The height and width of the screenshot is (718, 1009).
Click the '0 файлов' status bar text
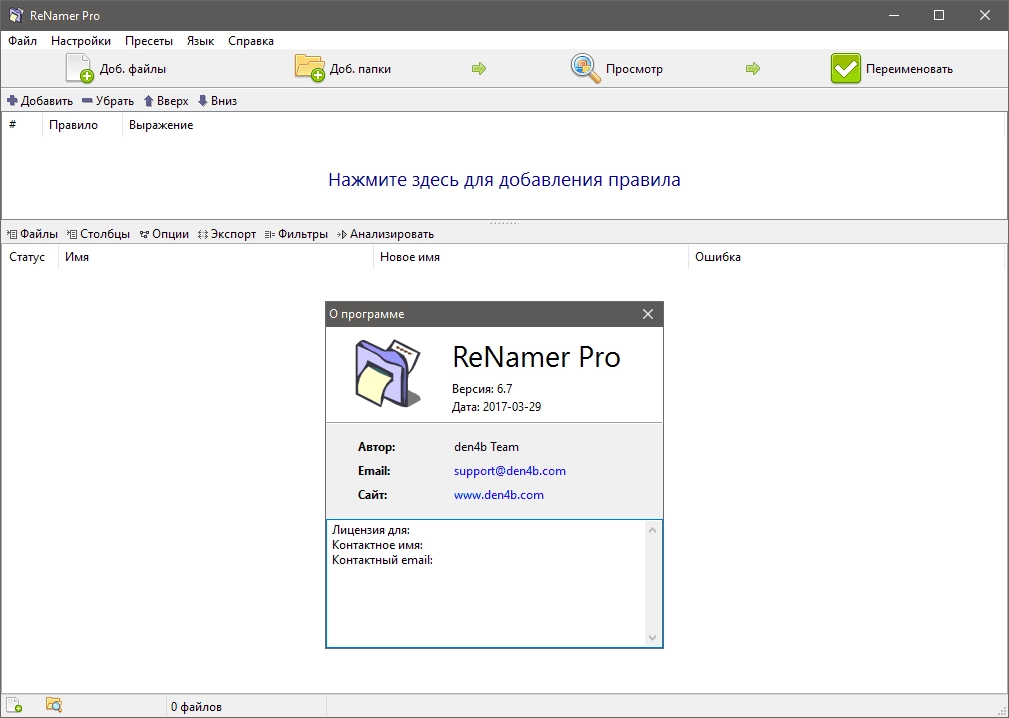pyautogui.click(x=196, y=706)
